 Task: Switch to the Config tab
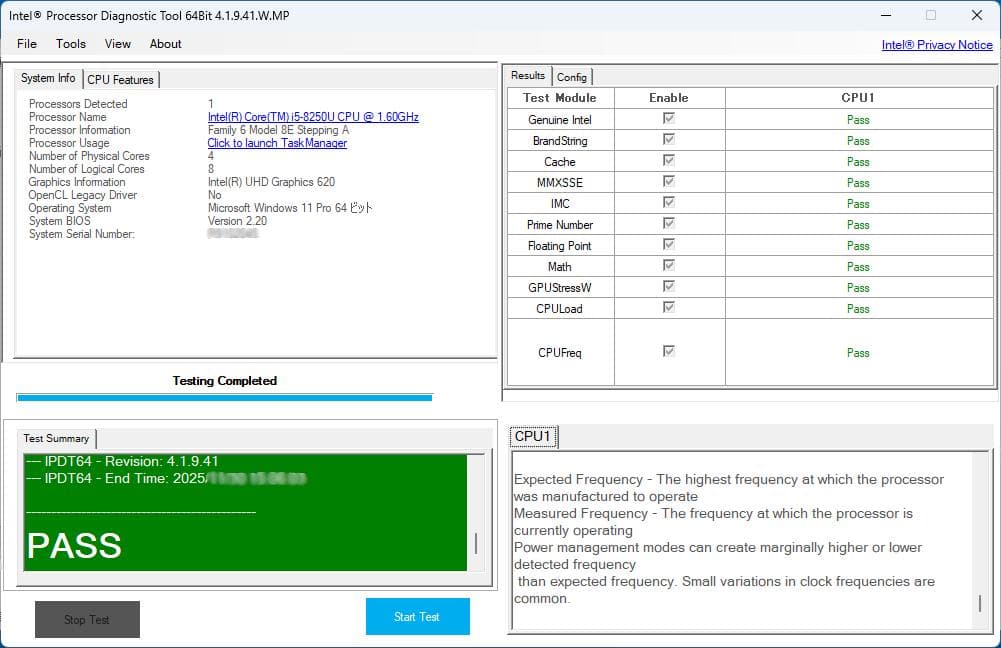click(572, 77)
